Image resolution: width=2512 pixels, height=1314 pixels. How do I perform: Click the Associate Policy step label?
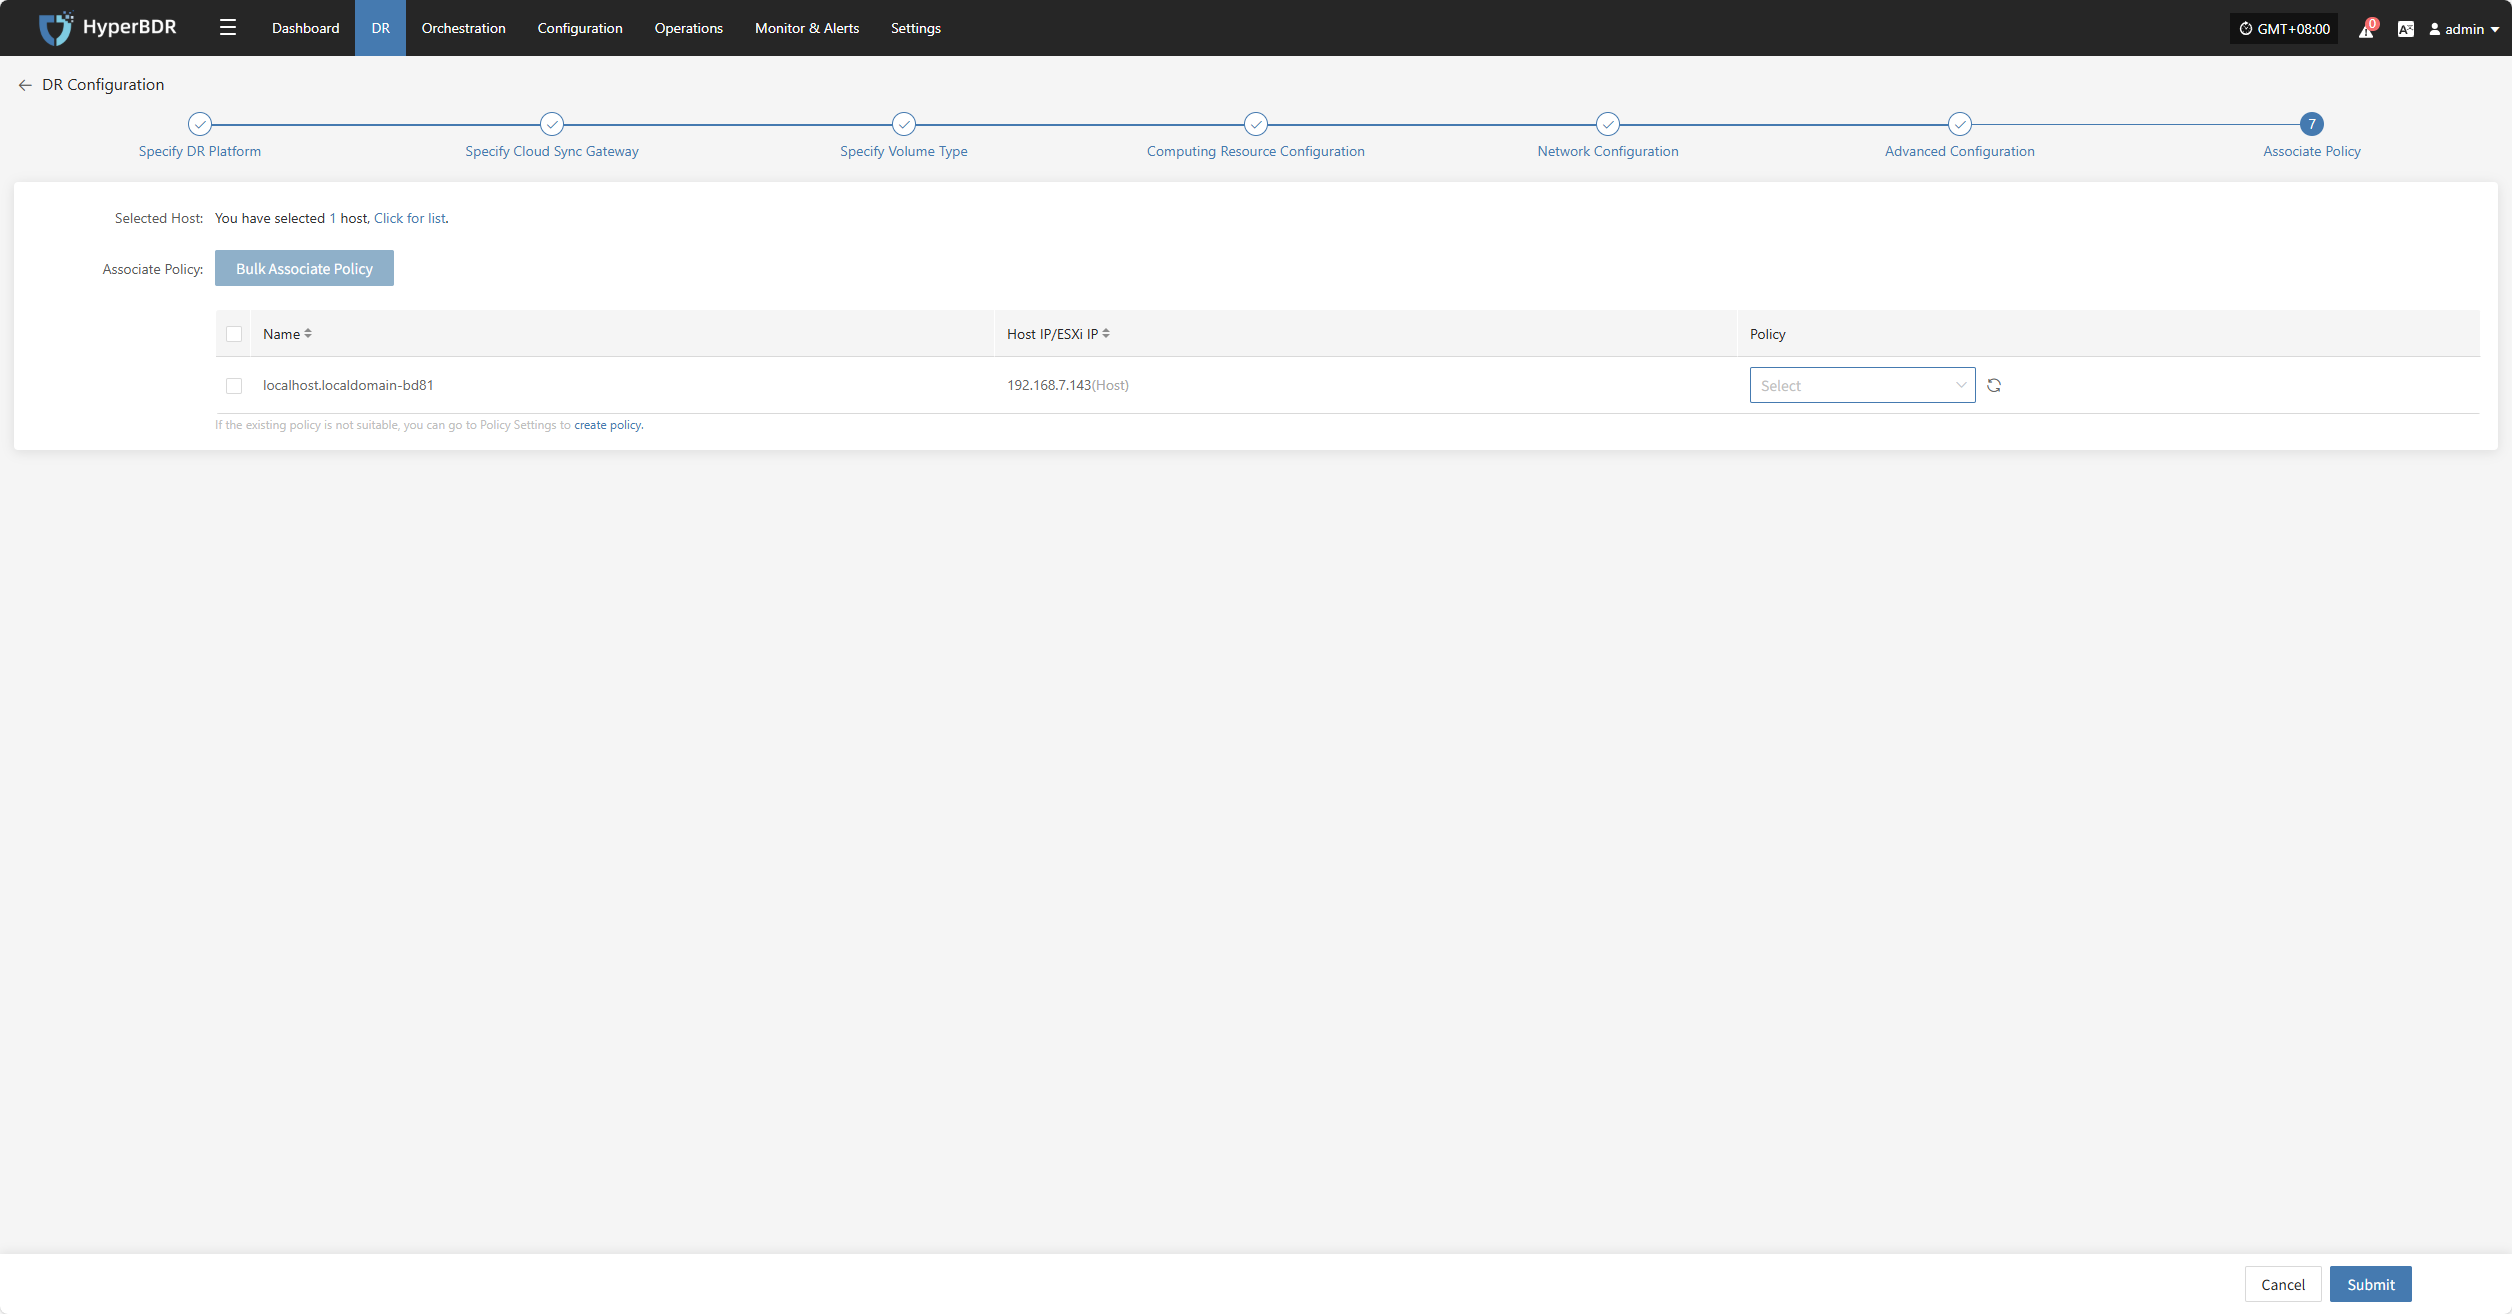click(x=2312, y=151)
